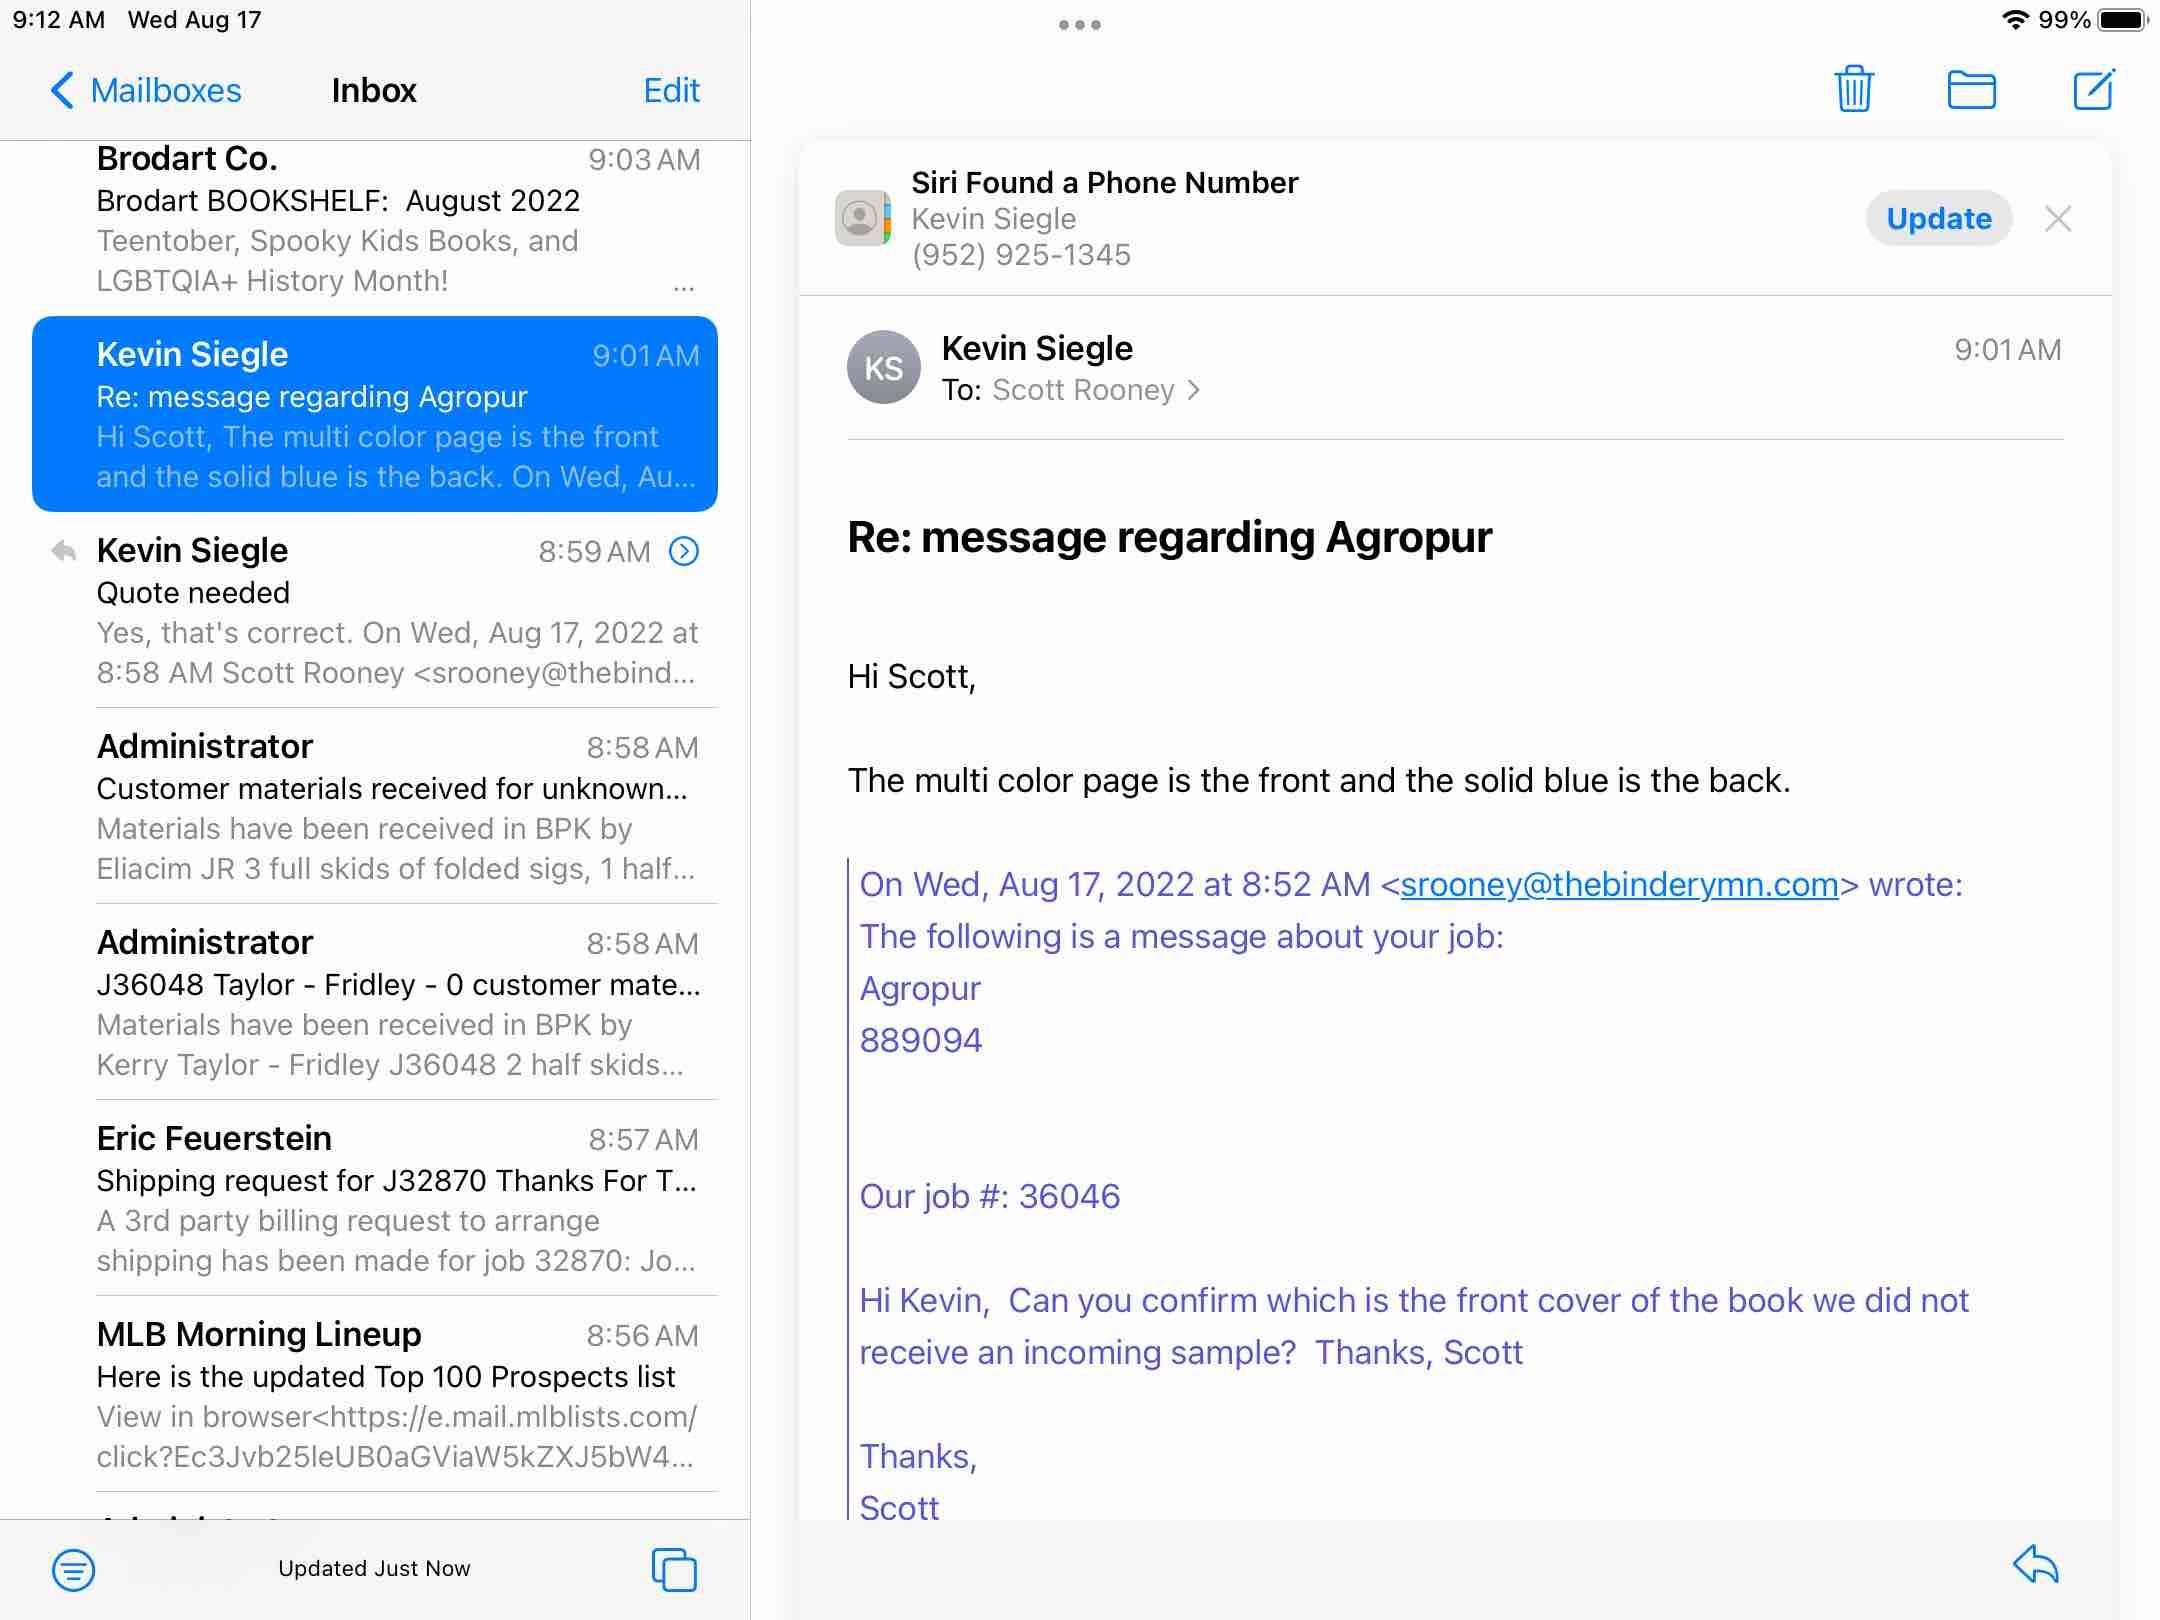Image resolution: width=2160 pixels, height=1620 pixels.
Task: Go back to Mailboxes
Action: pos(146,90)
